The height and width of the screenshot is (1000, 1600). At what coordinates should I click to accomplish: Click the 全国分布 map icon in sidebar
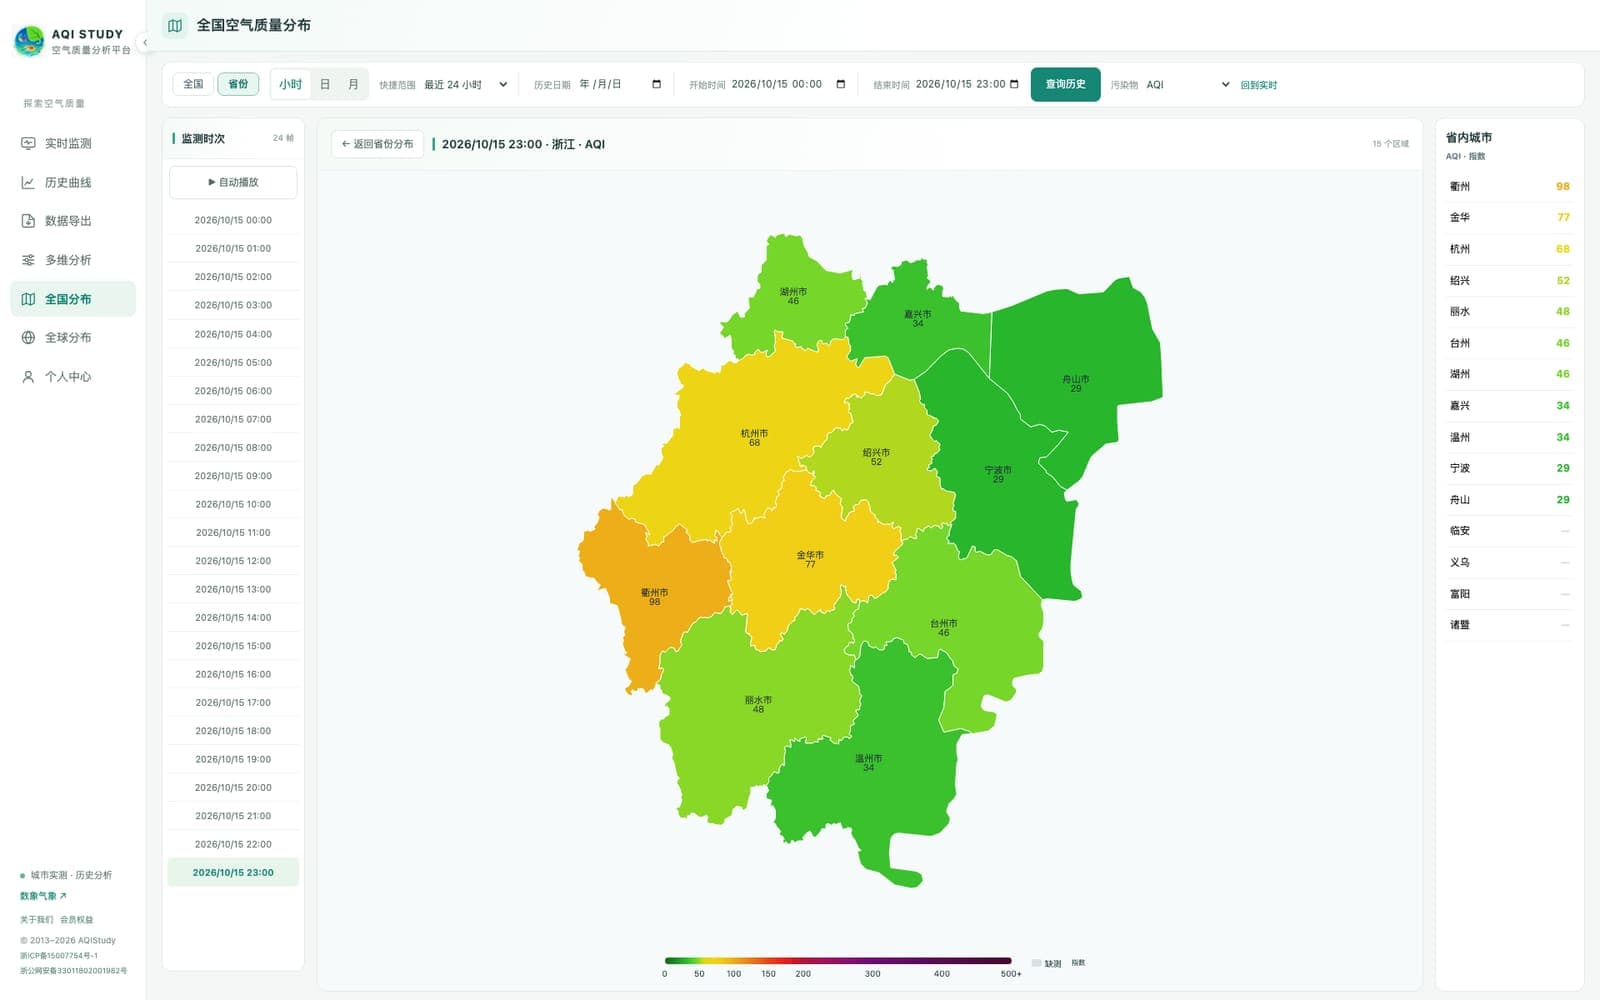click(x=28, y=299)
